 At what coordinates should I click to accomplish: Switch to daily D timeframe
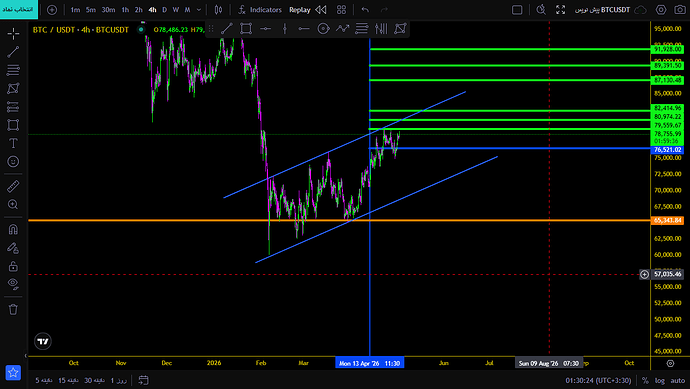coord(165,10)
